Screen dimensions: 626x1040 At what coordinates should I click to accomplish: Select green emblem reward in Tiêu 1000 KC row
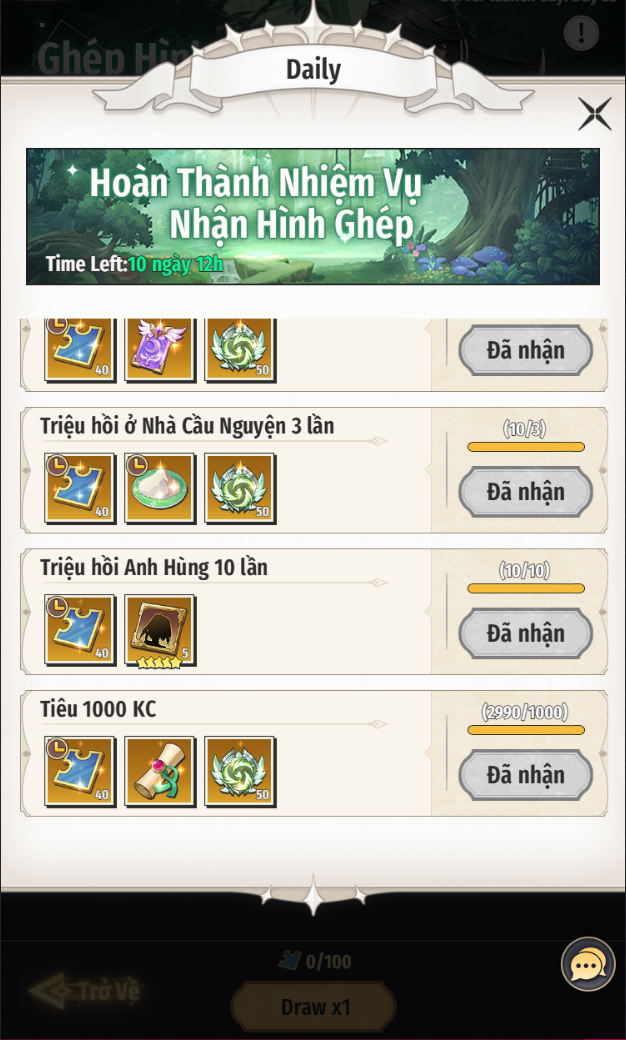[239, 771]
